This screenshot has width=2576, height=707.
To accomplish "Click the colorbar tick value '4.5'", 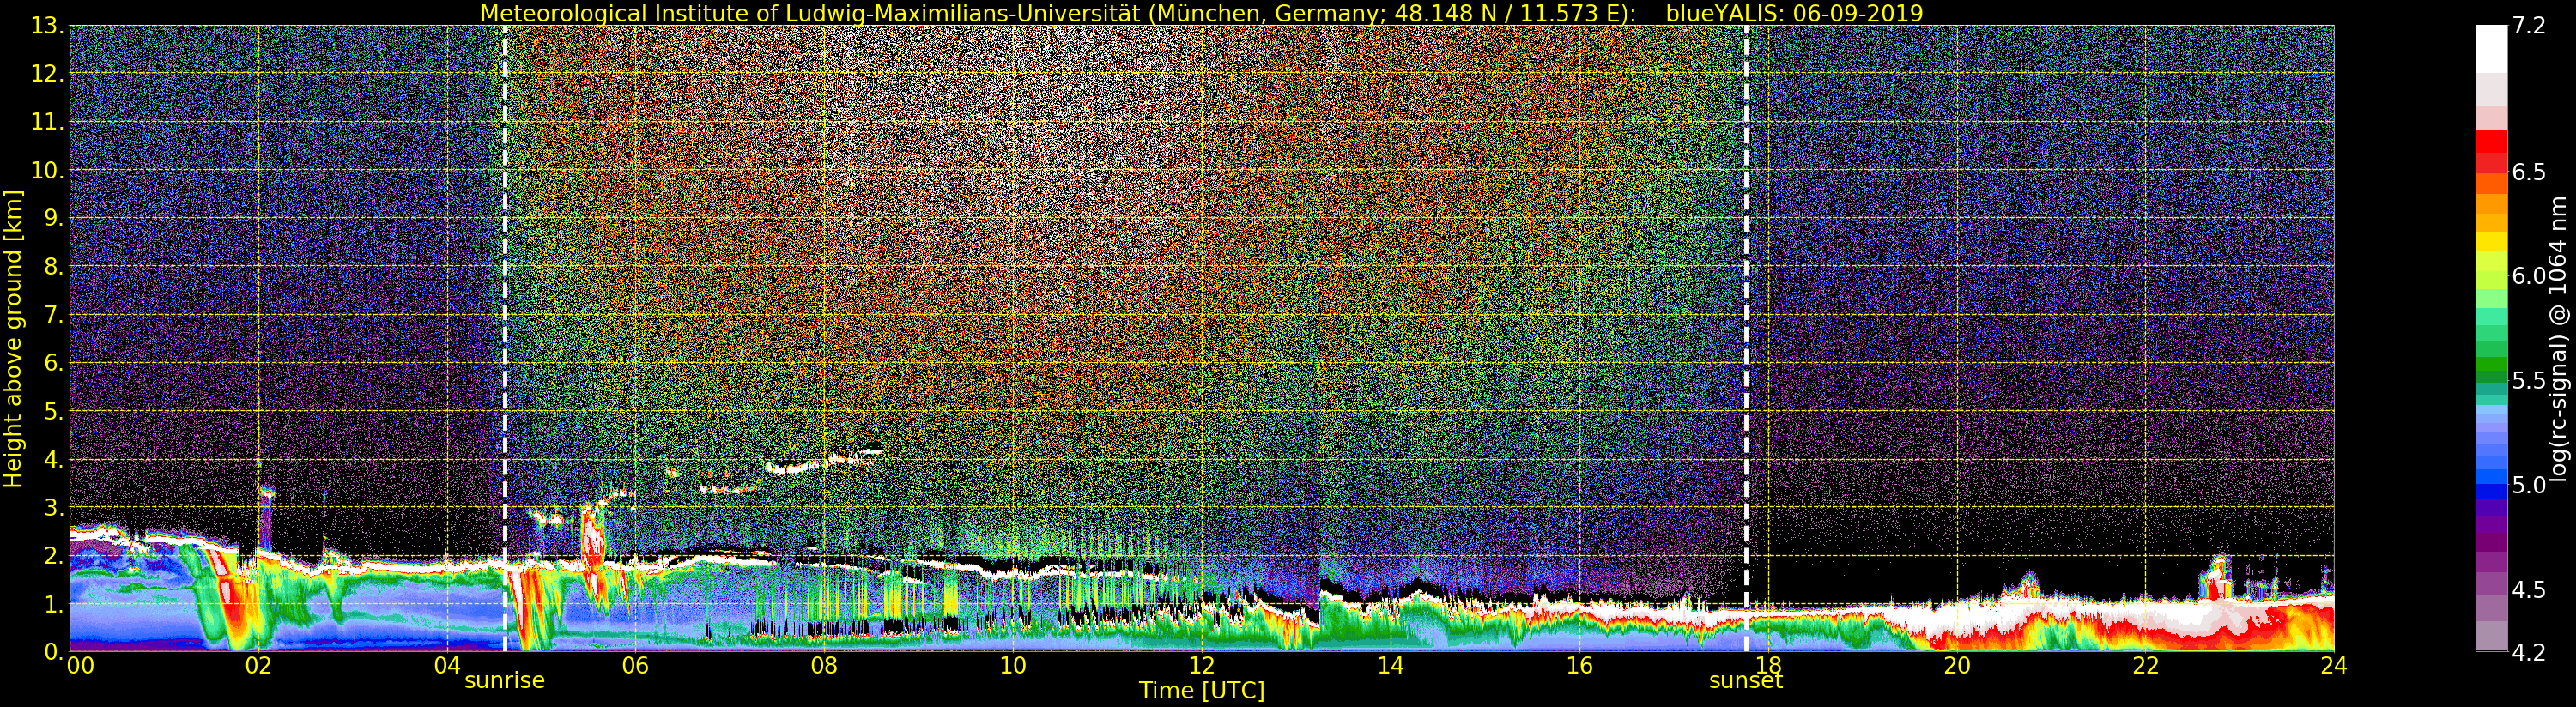I will pyautogui.click(x=2529, y=590).
